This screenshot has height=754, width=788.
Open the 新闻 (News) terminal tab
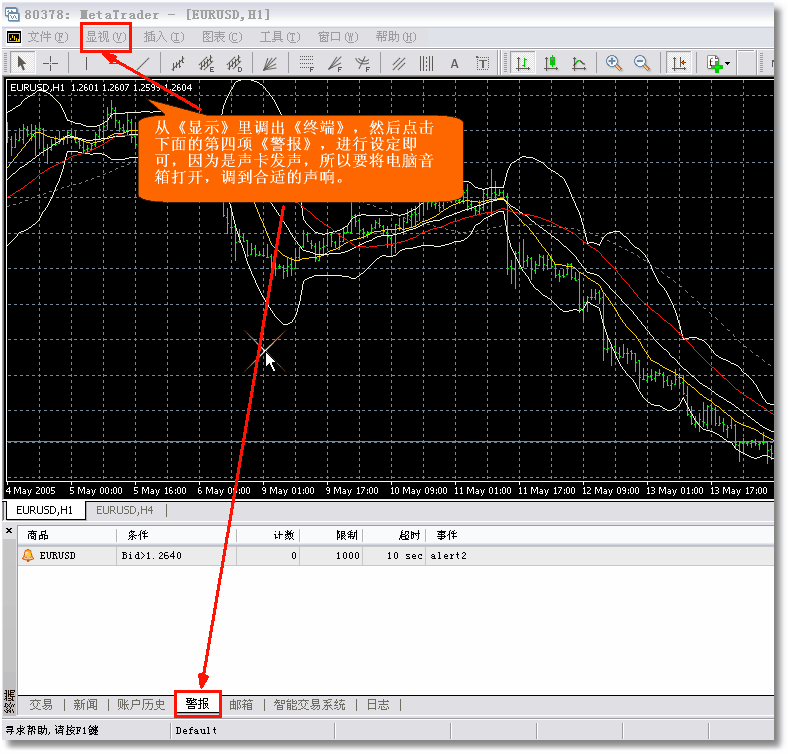[x=85, y=705]
